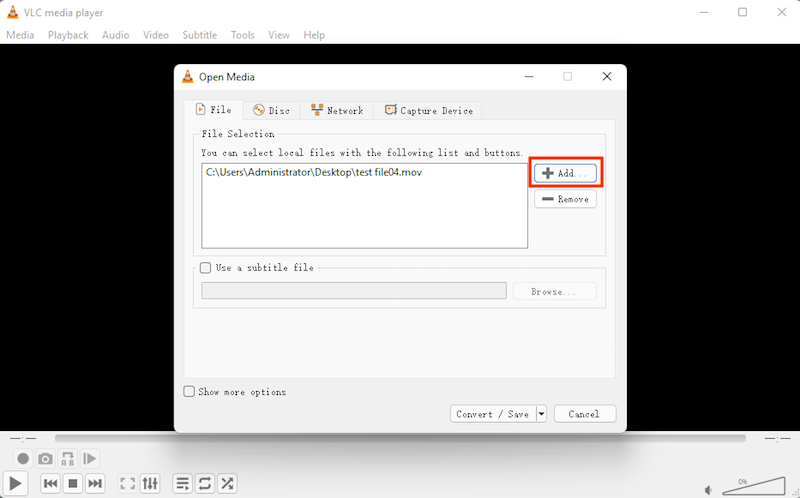
Task: Click elapsed time label left of seek bar
Action: [23, 438]
